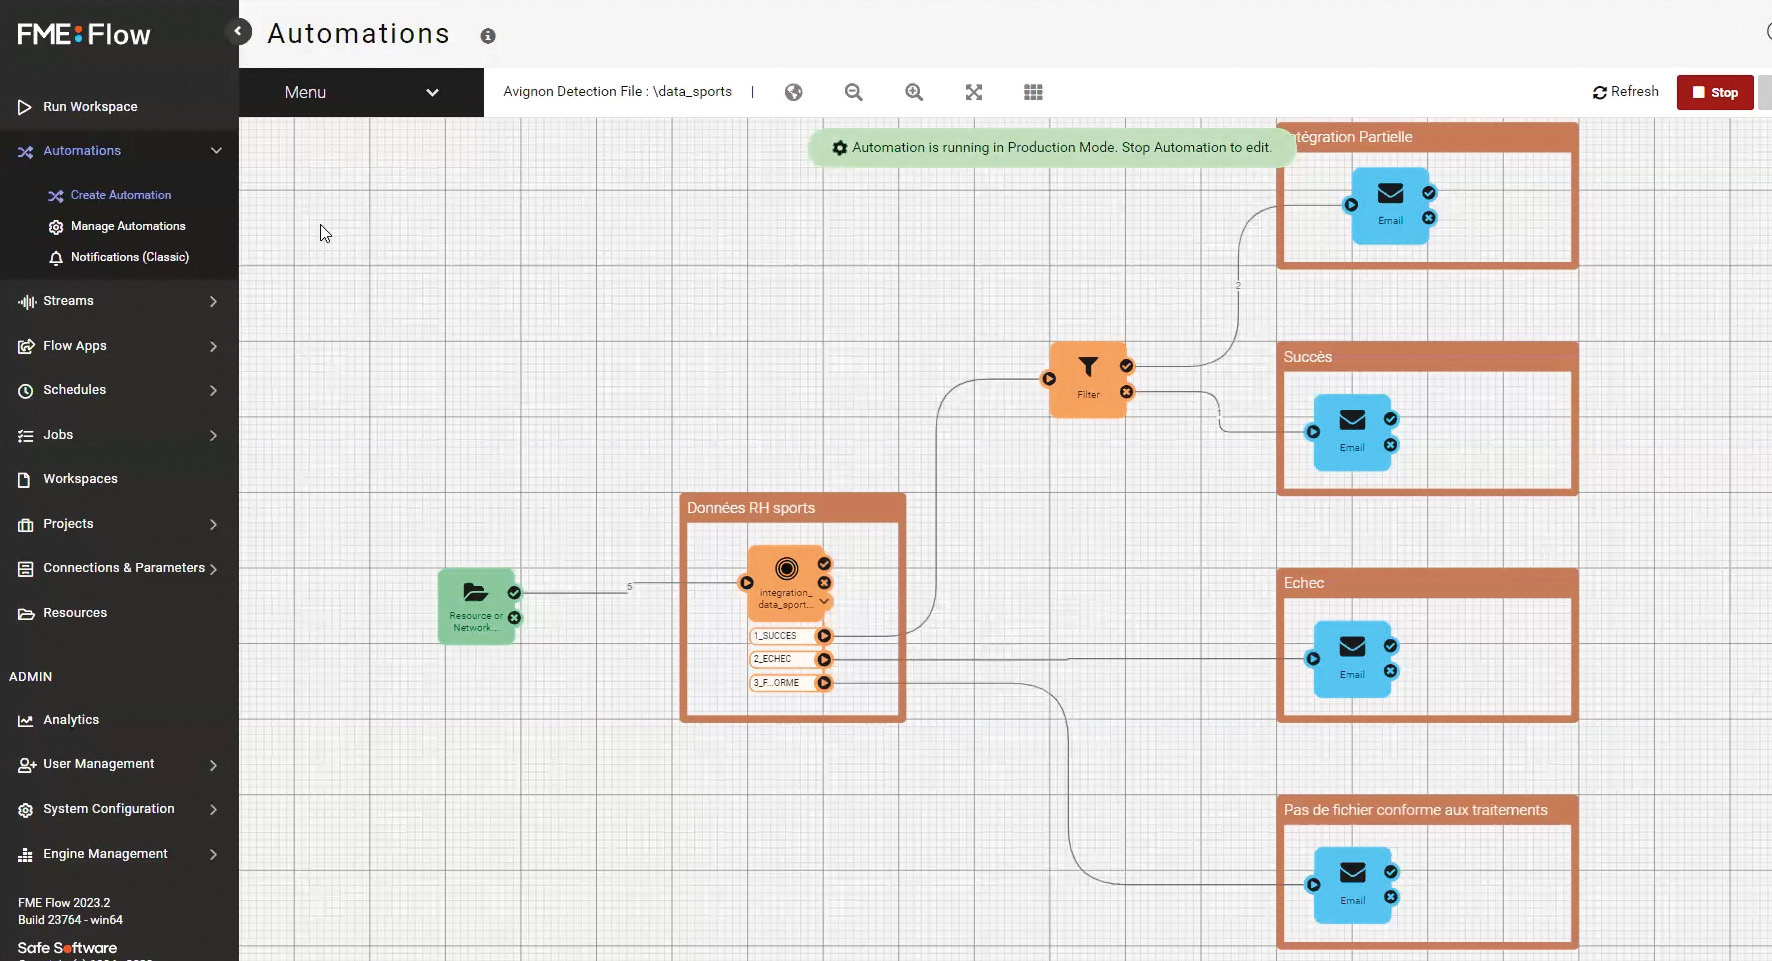Zoom in on the automation canvas
Screen dimensions: 1772x961
click(x=914, y=92)
